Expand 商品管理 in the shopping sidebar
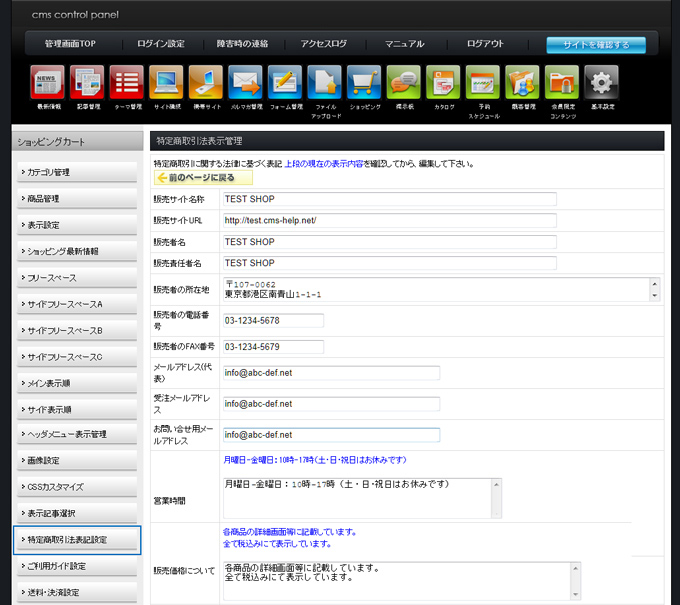 point(76,199)
